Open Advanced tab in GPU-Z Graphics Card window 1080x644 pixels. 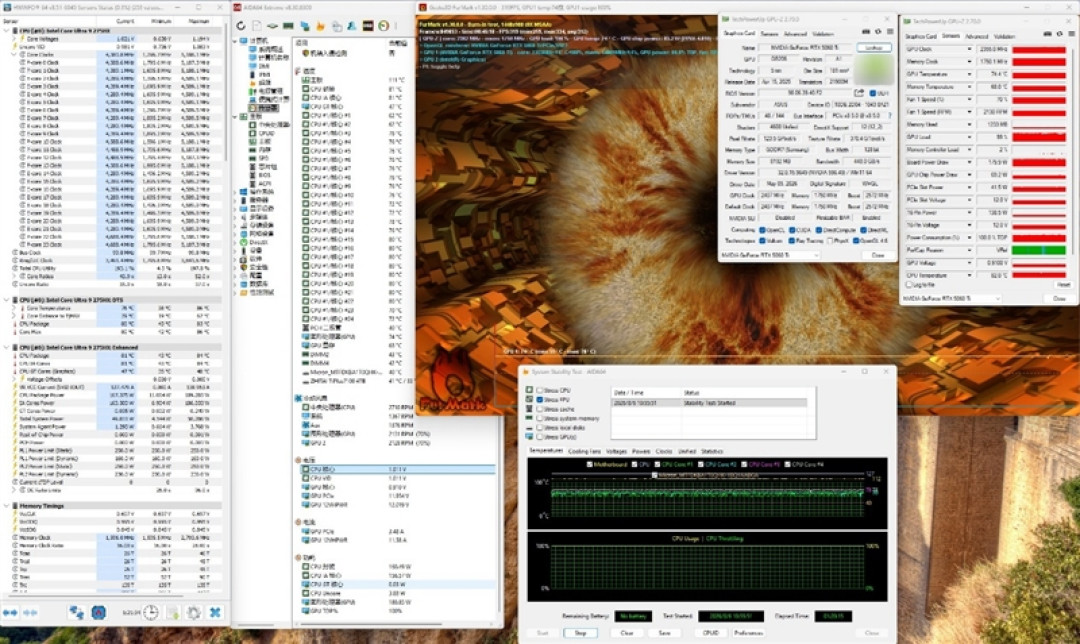(794, 33)
